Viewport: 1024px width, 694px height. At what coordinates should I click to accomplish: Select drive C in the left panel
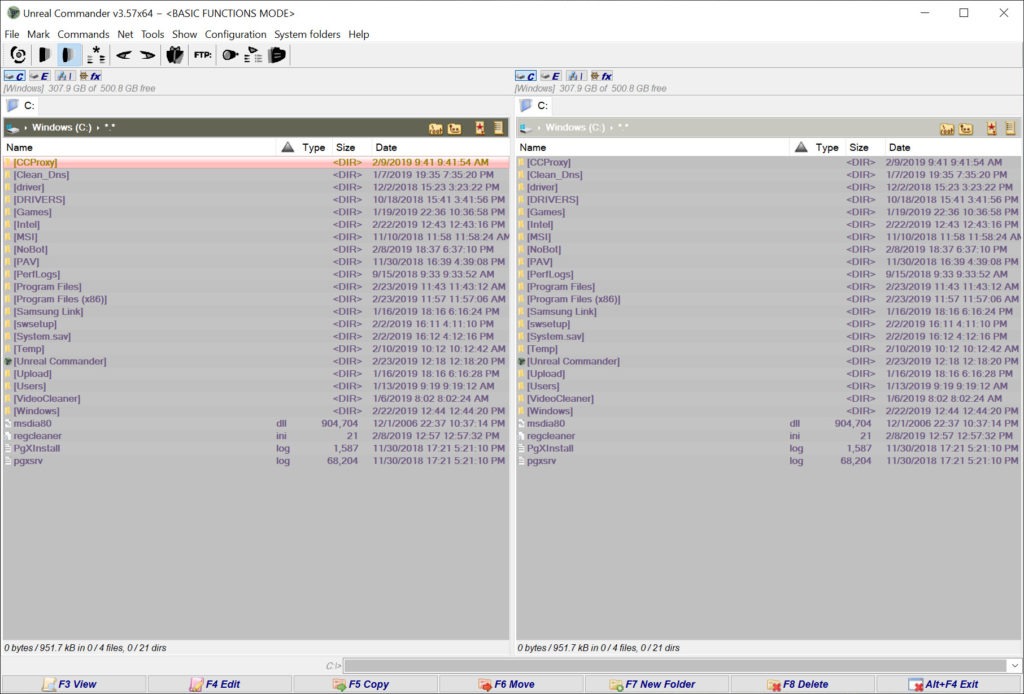pos(14,76)
